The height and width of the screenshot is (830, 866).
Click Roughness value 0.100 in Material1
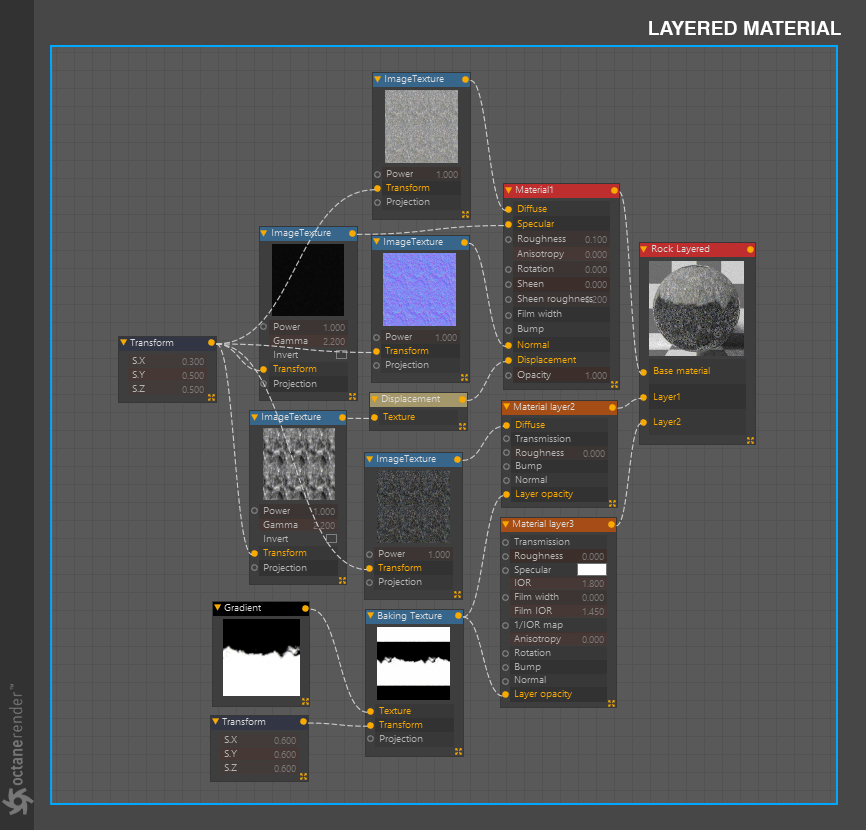click(595, 240)
